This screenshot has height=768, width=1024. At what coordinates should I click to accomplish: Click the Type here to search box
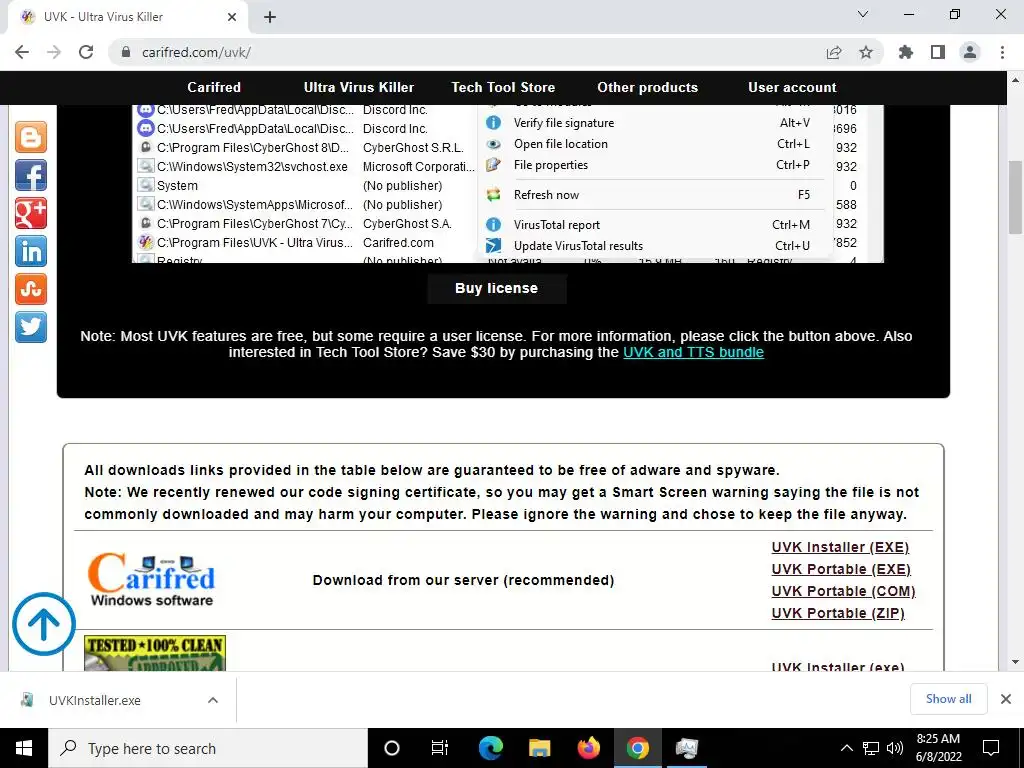[x=208, y=748]
